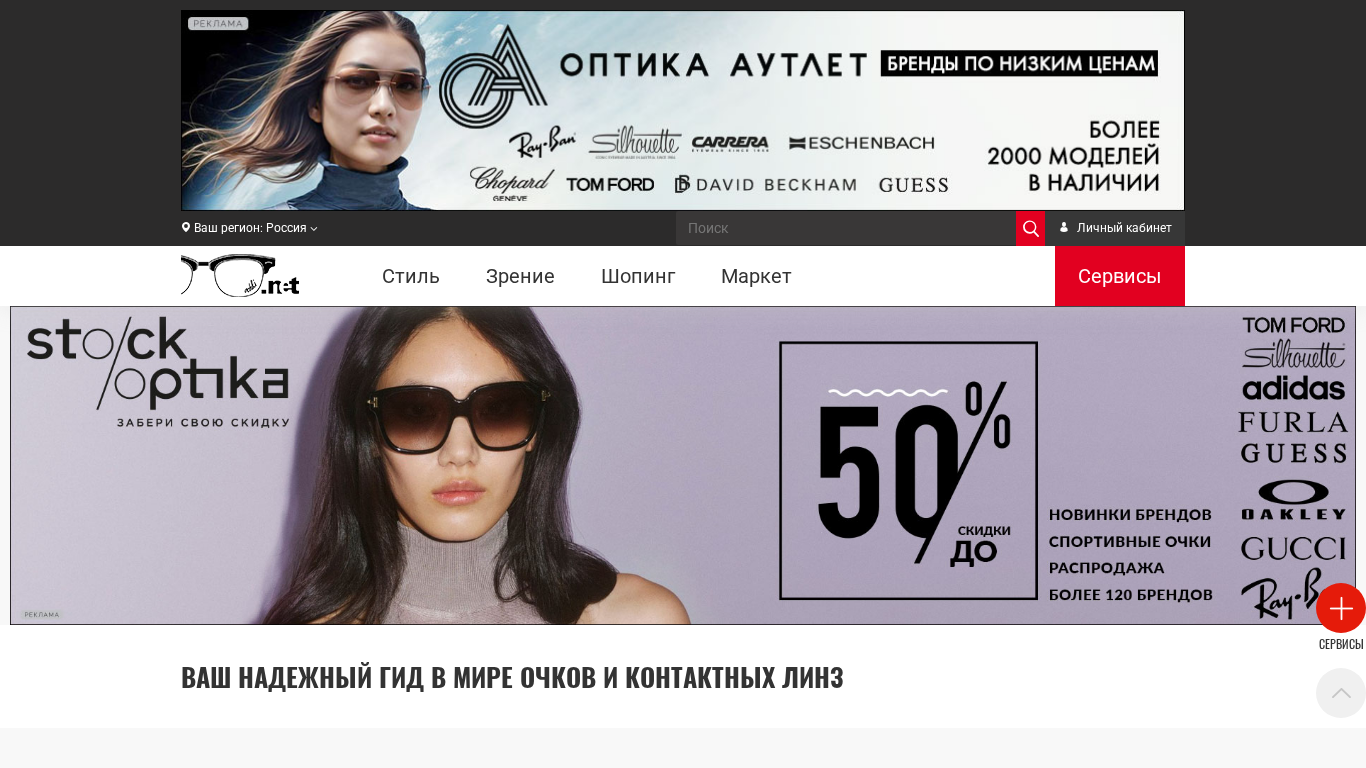Open the red plus Сервисы floating button
This screenshot has height=768, width=1366.
(x=1341, y=608)
